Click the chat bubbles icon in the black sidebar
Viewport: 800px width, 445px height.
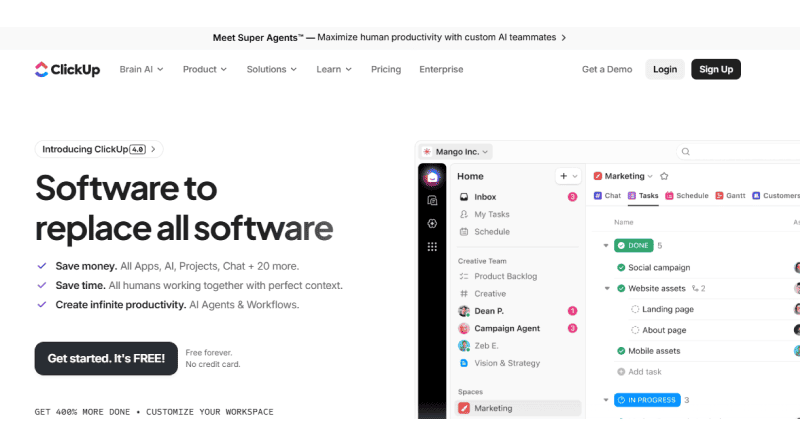pos(432,201)
